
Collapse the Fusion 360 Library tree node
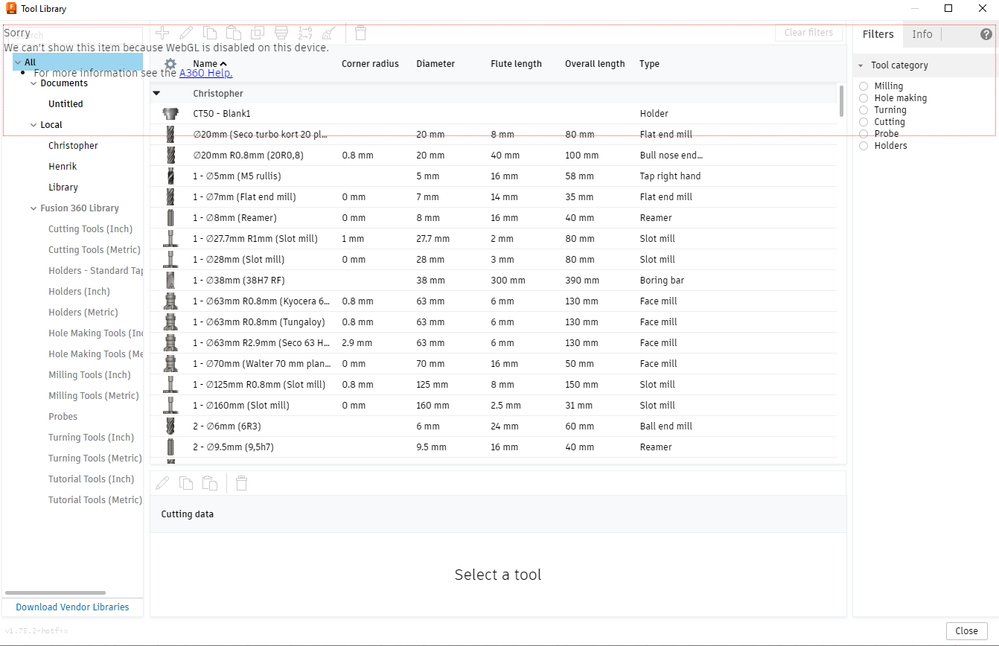pos(34,208)
